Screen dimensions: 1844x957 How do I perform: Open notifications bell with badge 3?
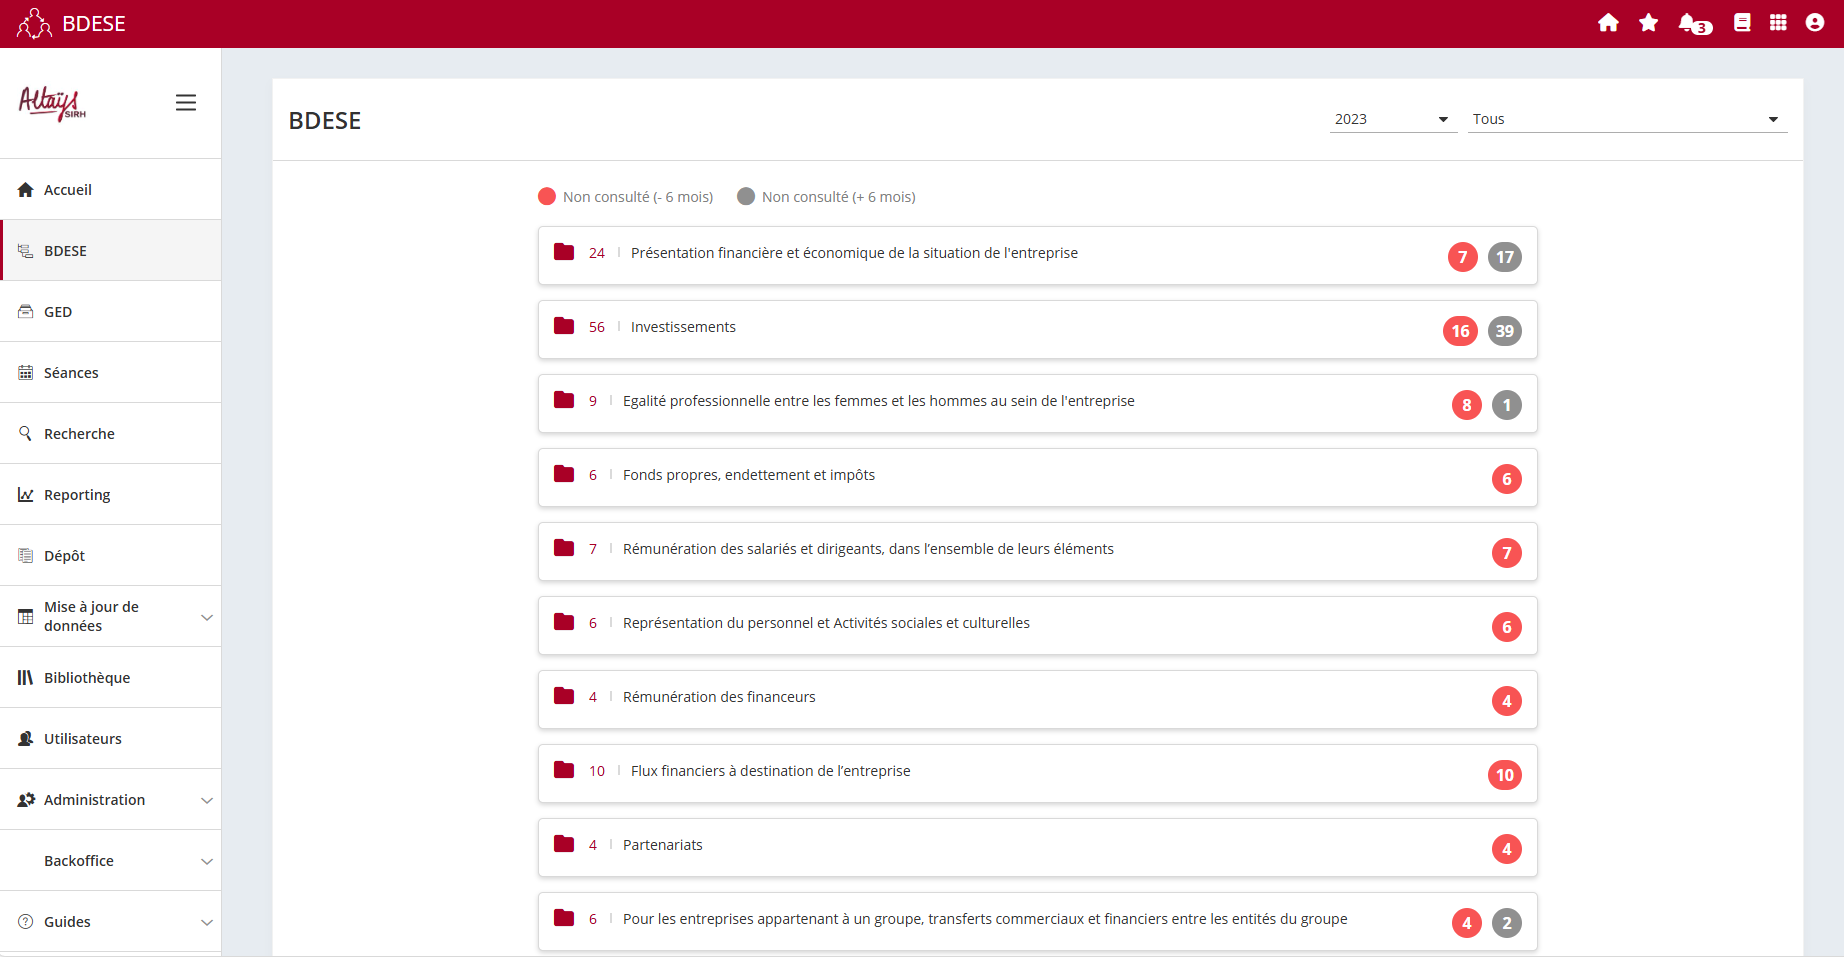[x=1692, y=23]
